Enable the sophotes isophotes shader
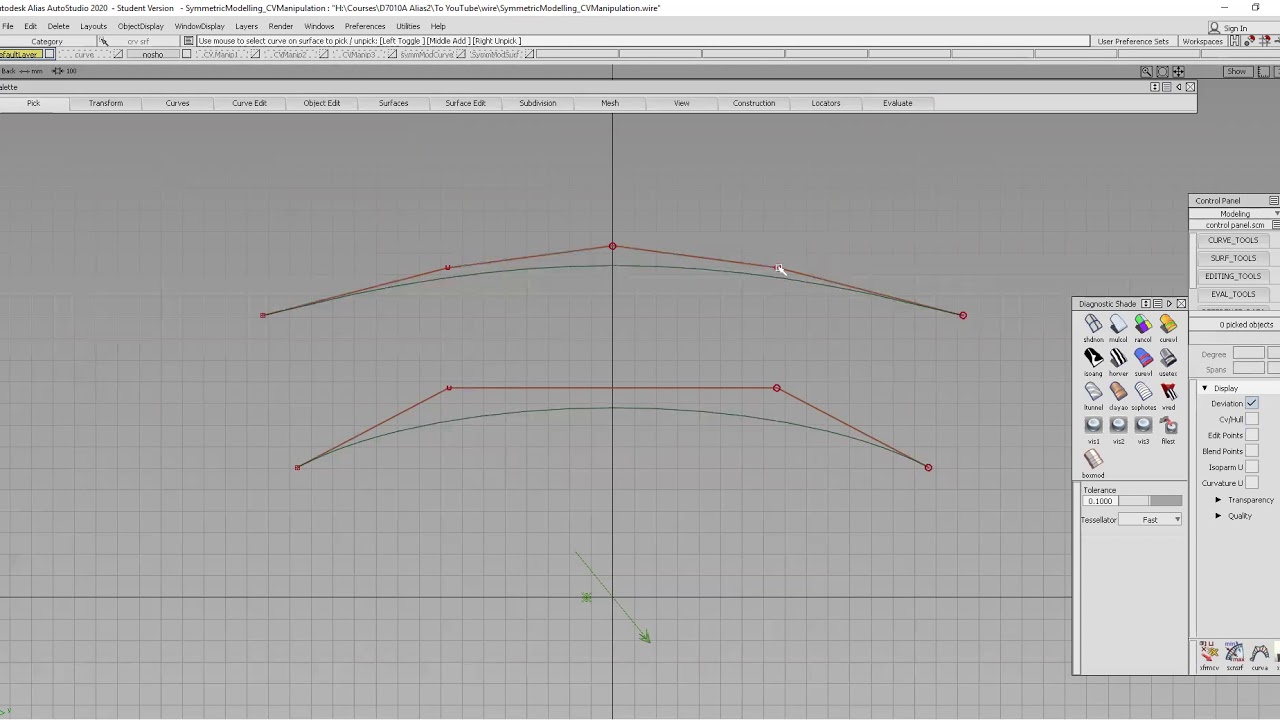 point(1143,393)
